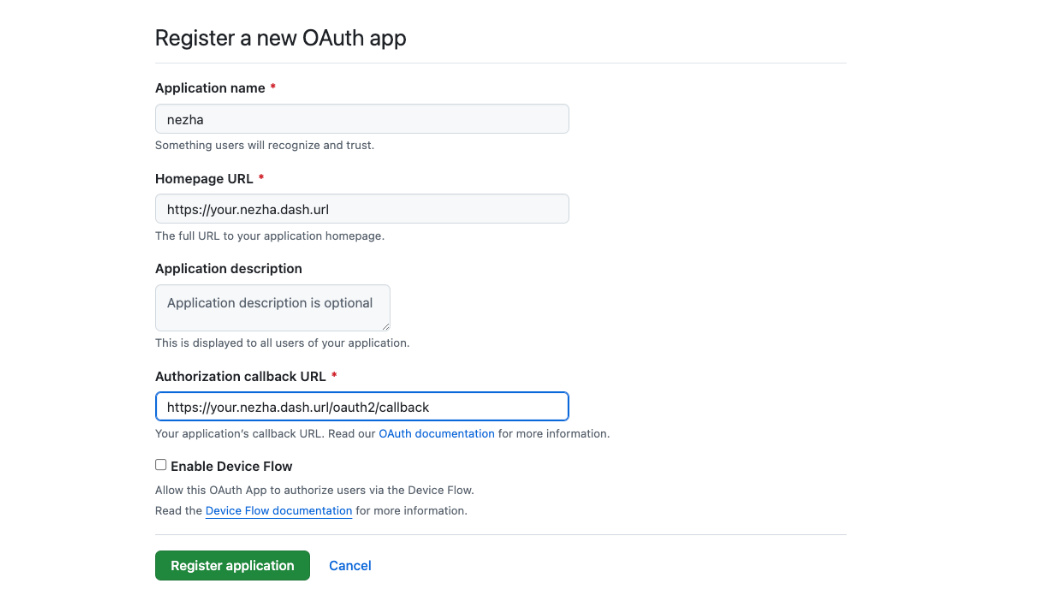Click the "Allow this OAuth App" description text

tap(314, 490)
